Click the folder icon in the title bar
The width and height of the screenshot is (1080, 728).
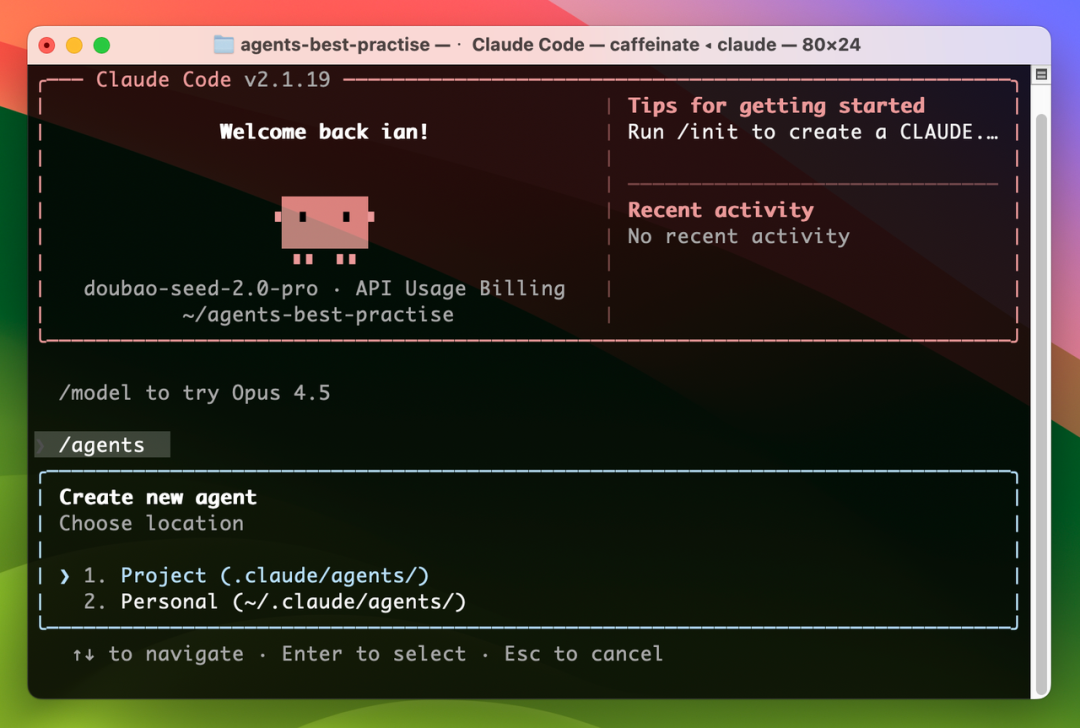click(223, 45)
